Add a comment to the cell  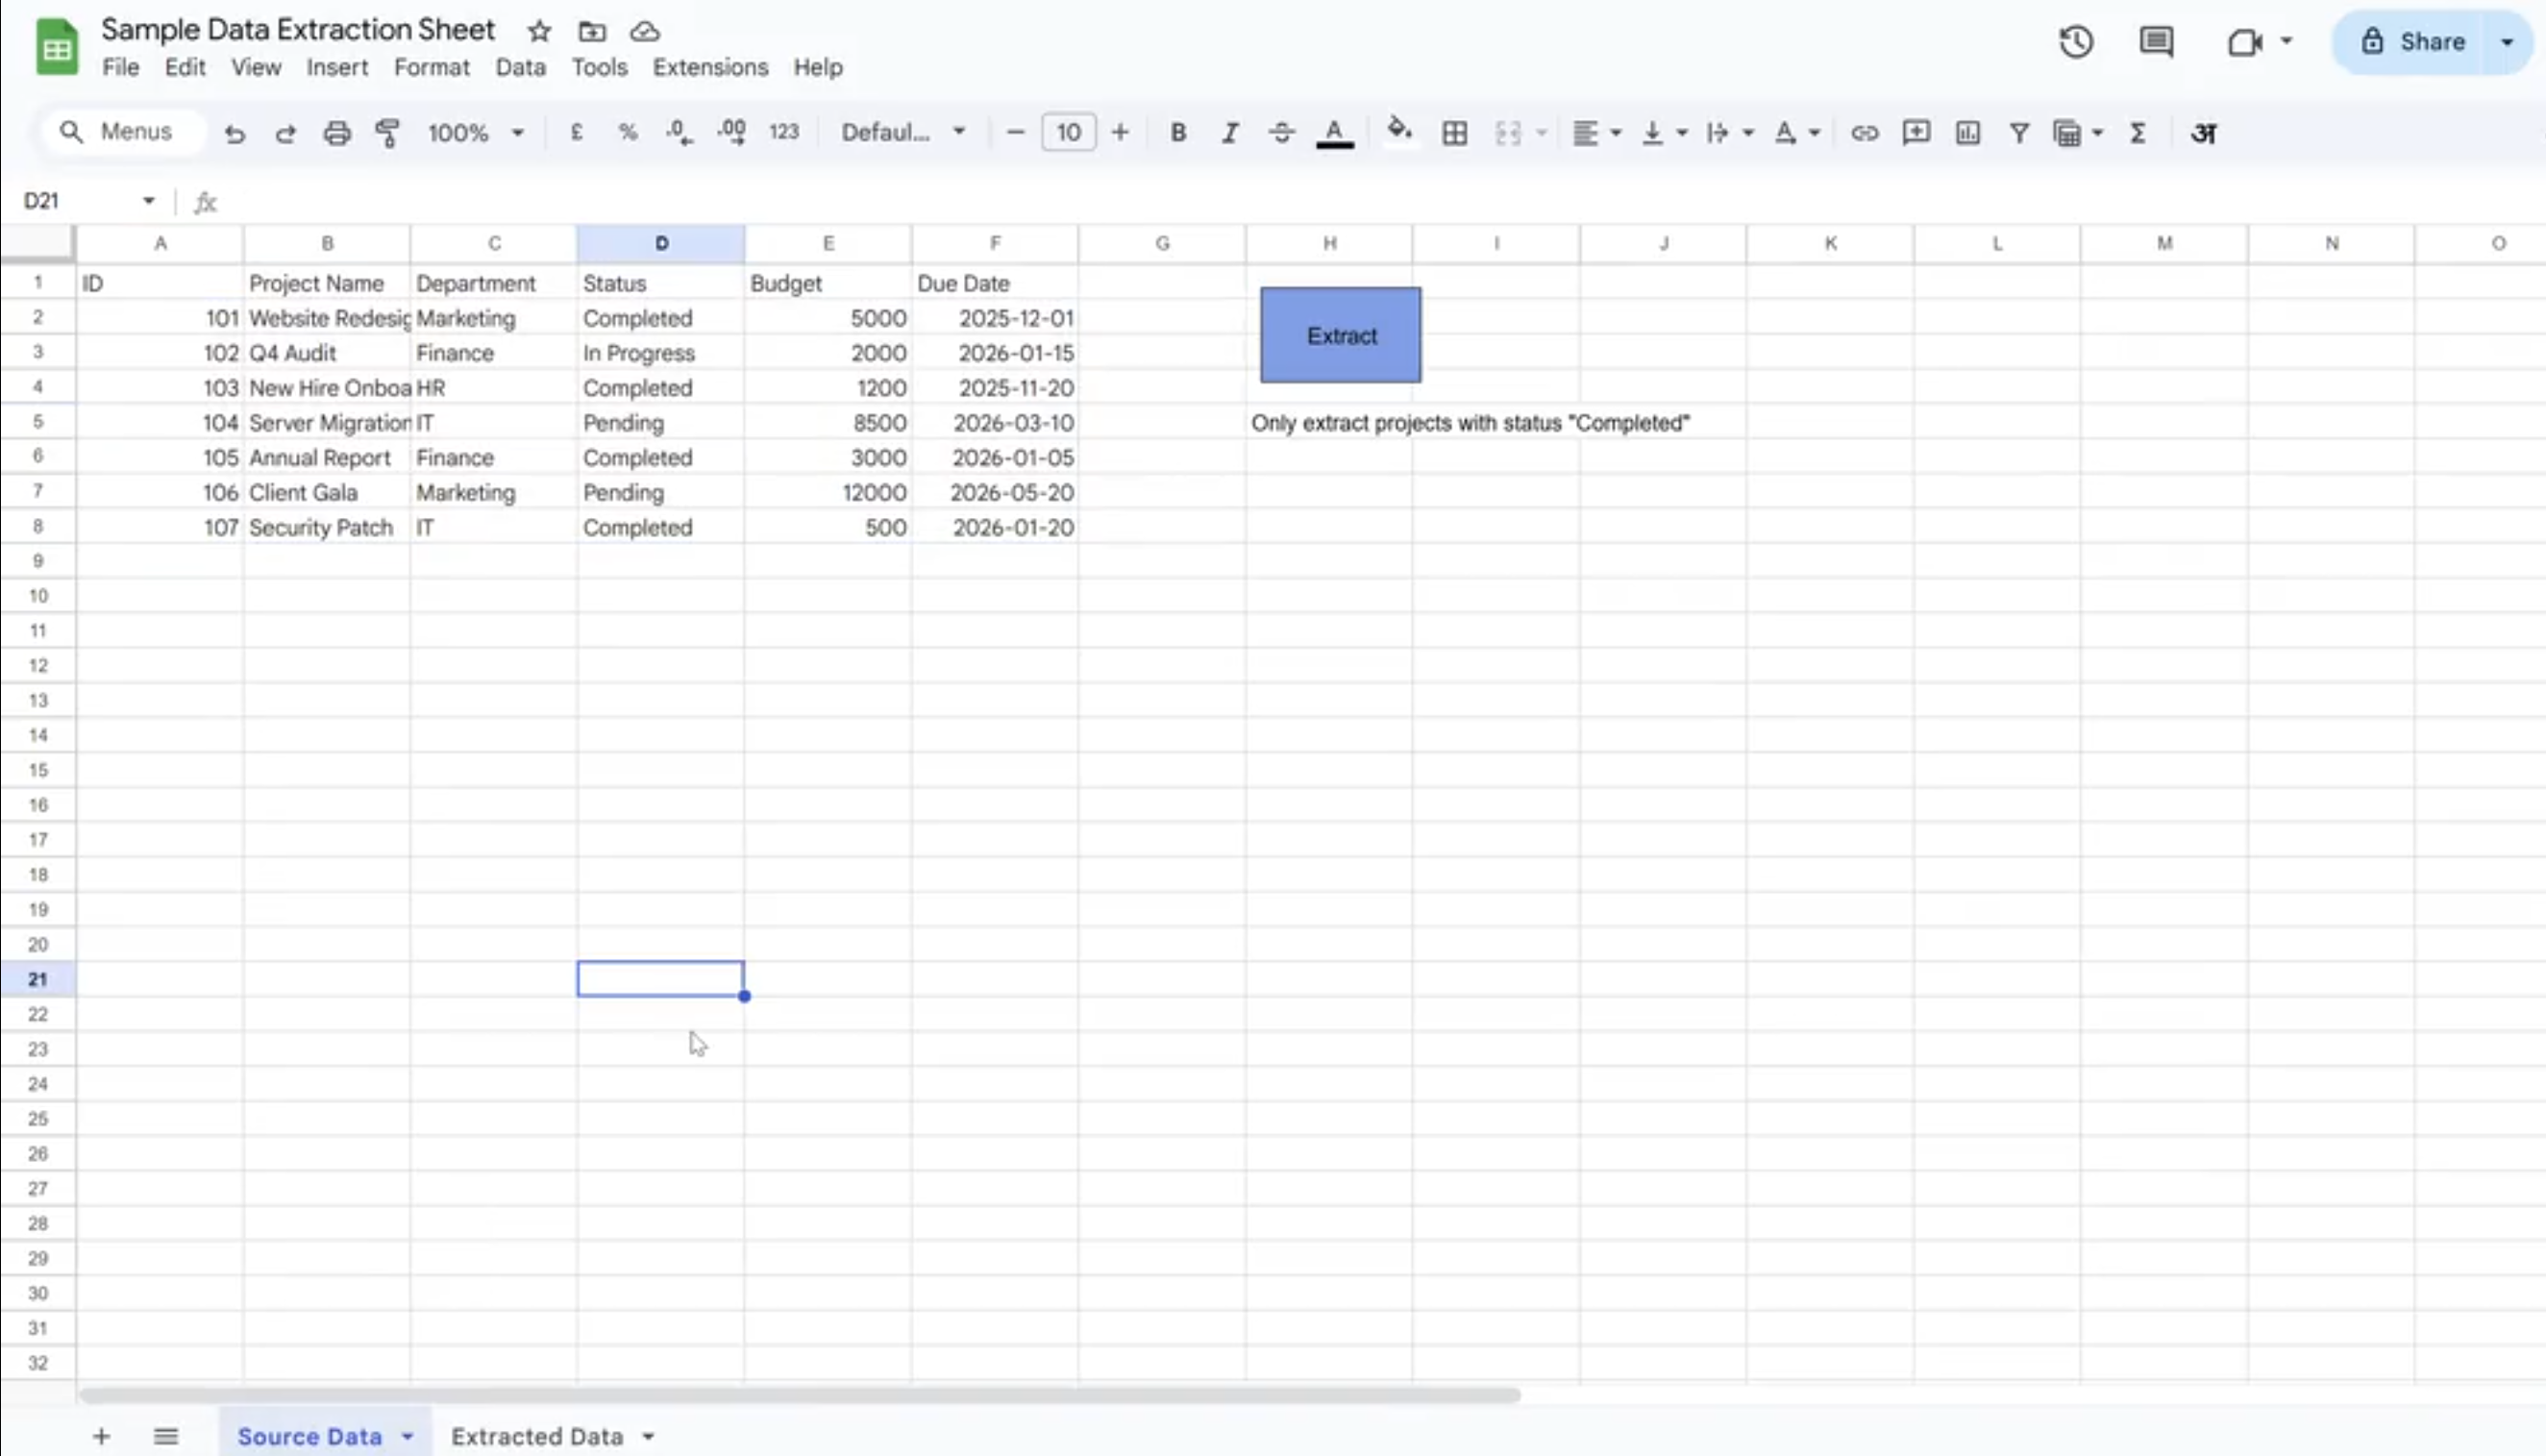1915,132
